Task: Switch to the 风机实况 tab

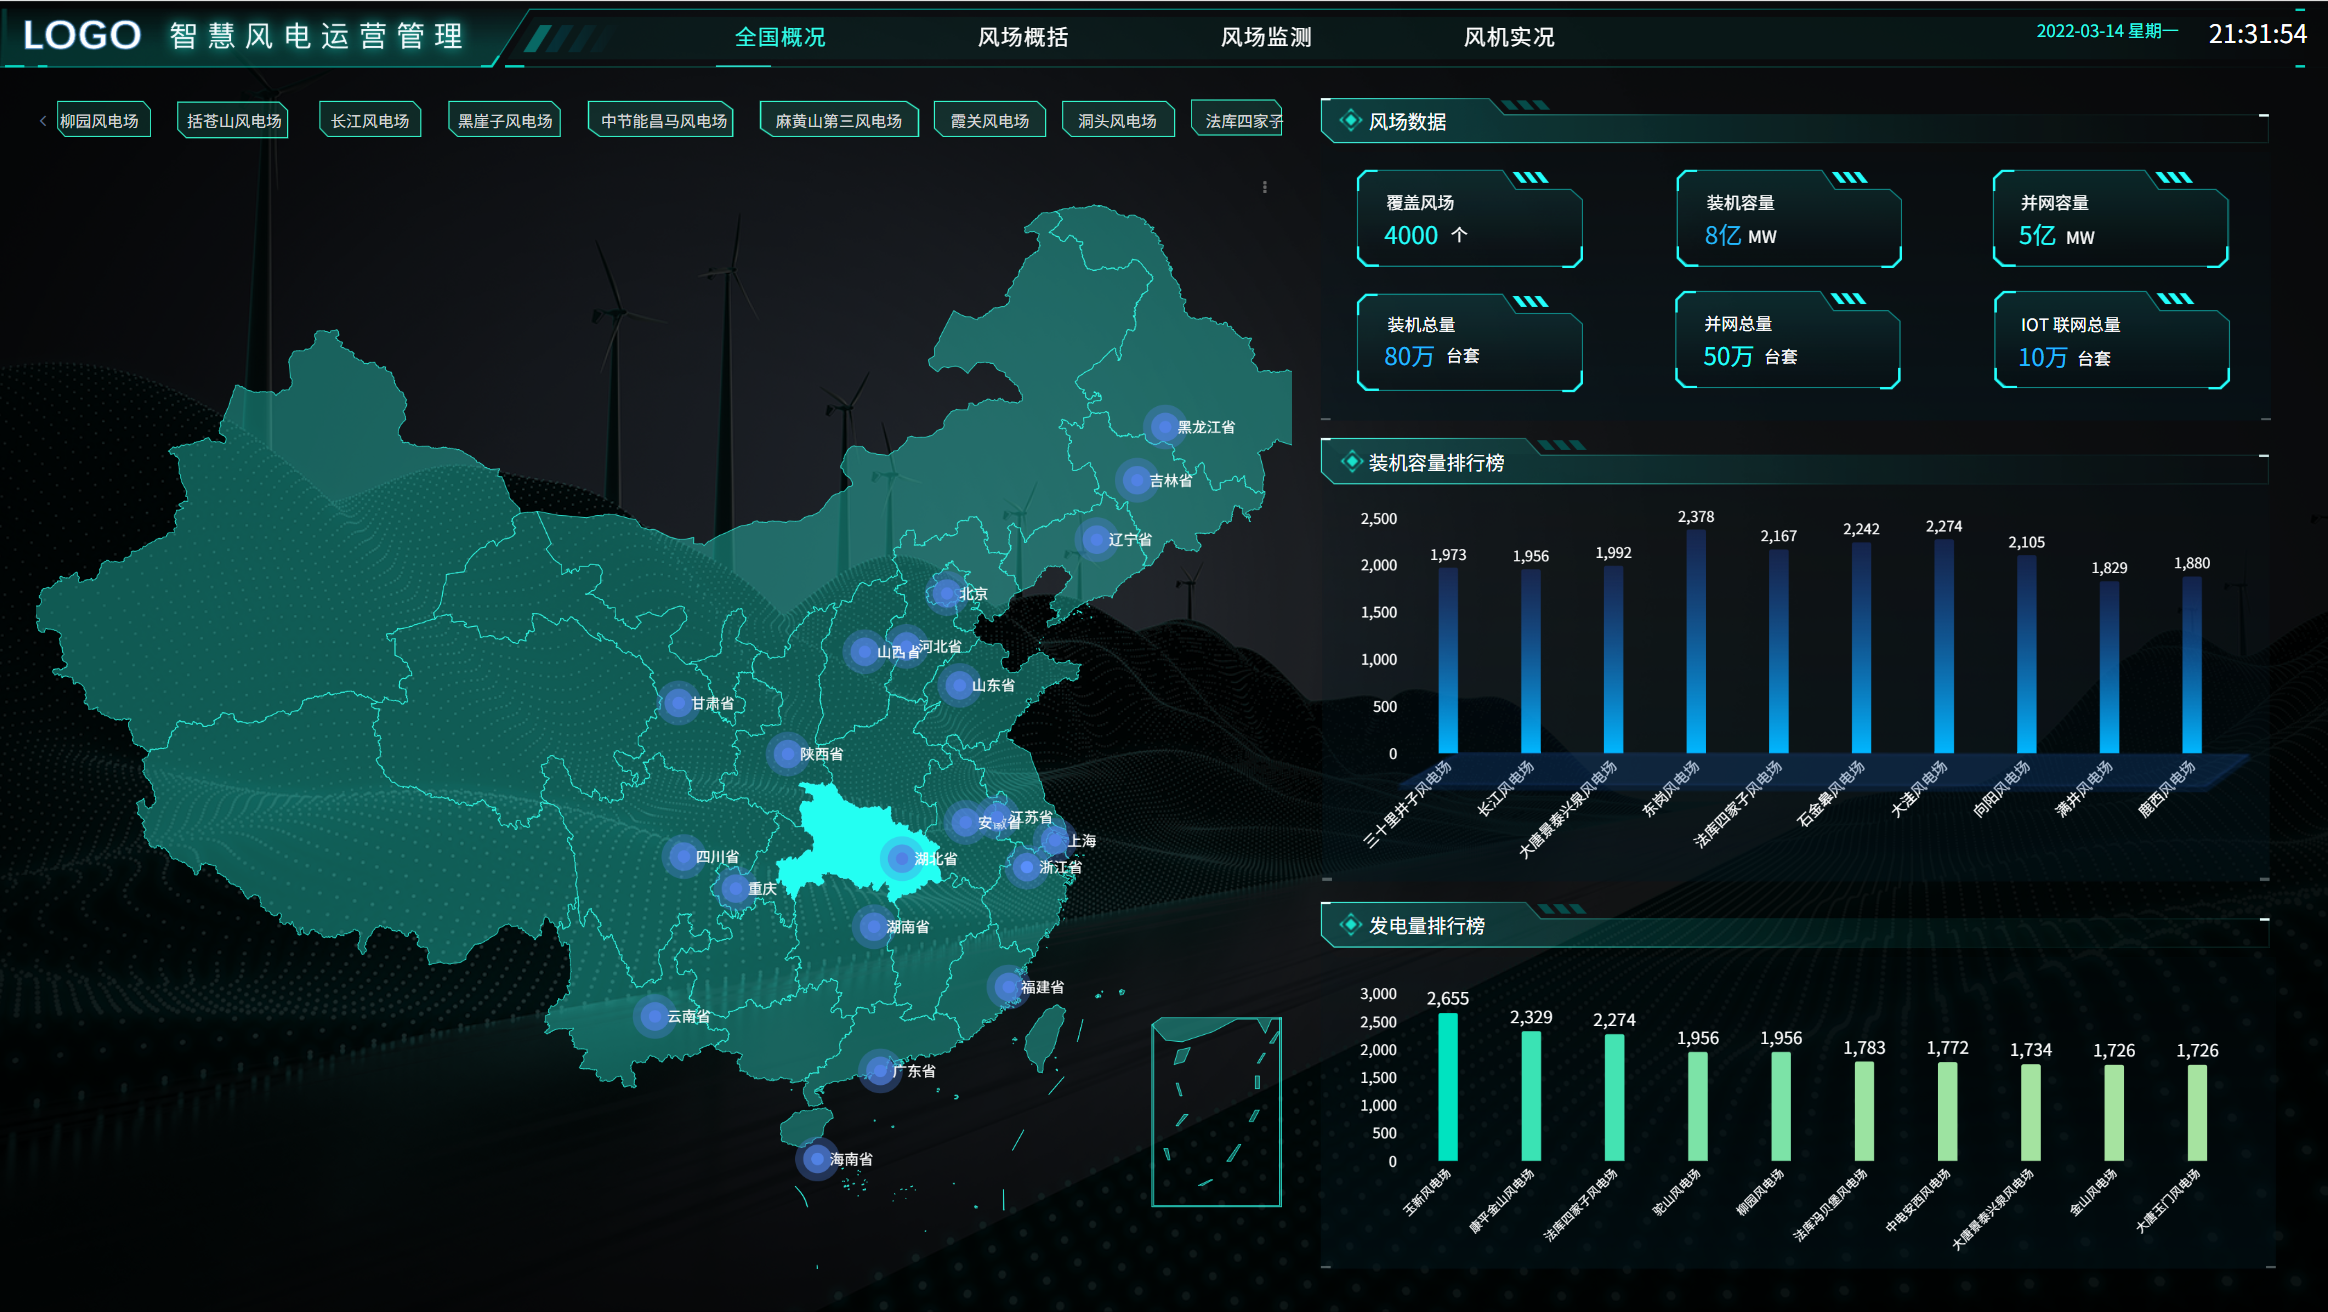Action: click(x=1509, y=37)
